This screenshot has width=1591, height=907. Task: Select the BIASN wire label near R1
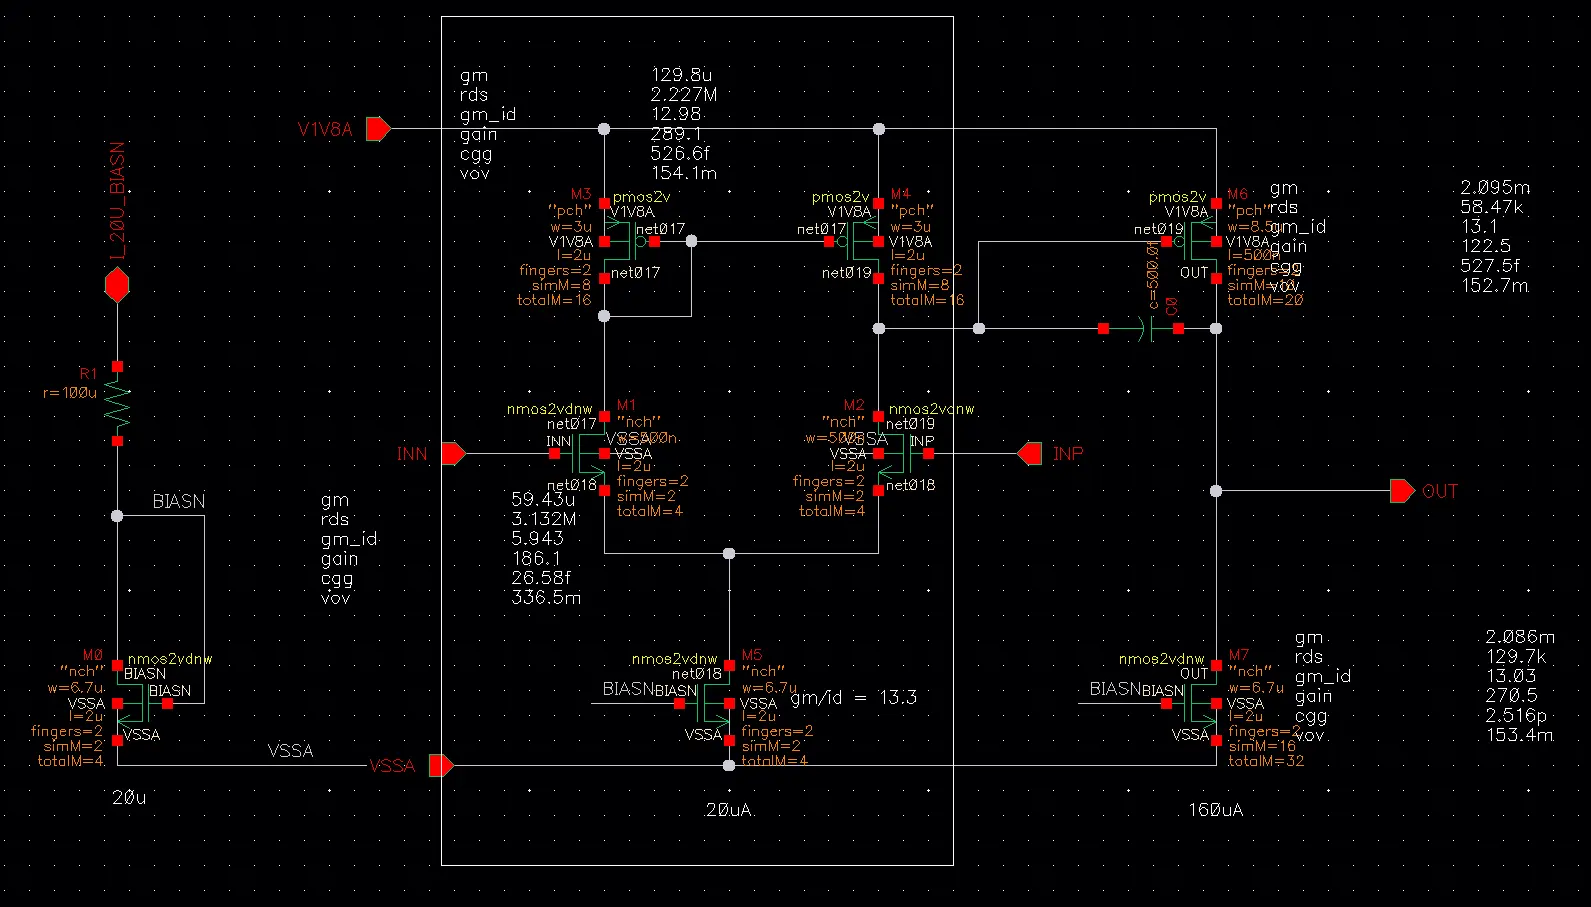tap(179, 501)
